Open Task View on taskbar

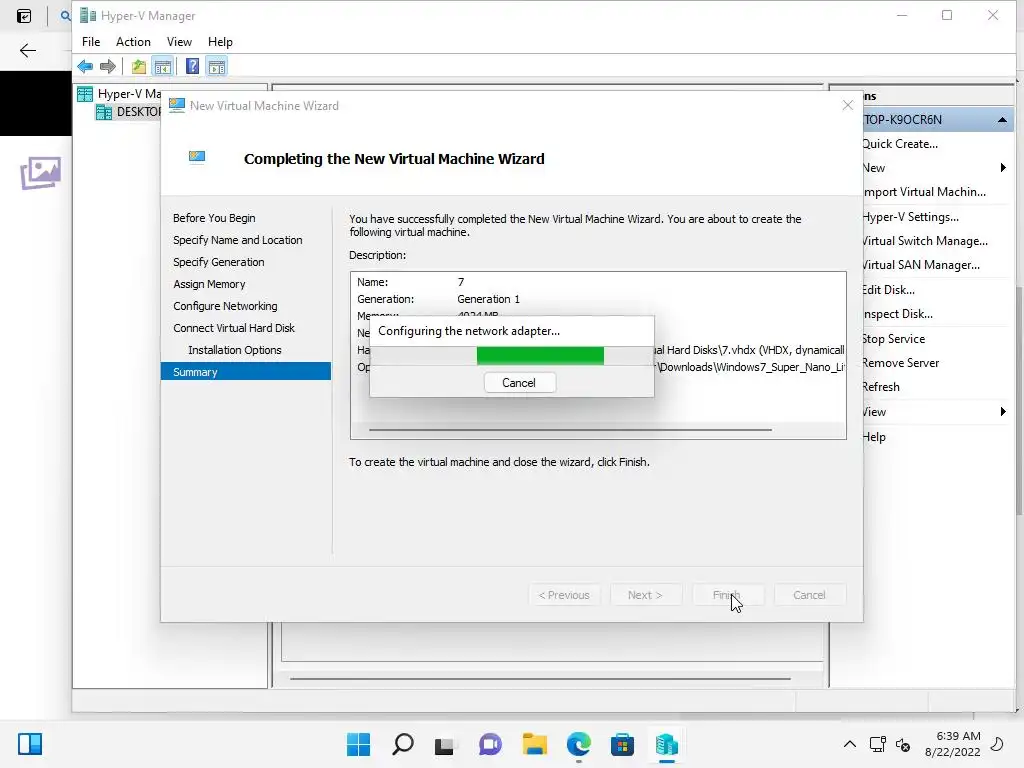445,744
